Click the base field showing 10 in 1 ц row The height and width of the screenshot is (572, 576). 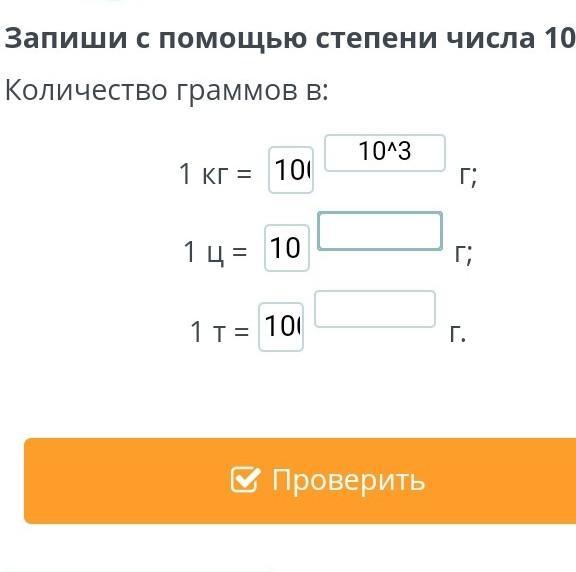287,248
